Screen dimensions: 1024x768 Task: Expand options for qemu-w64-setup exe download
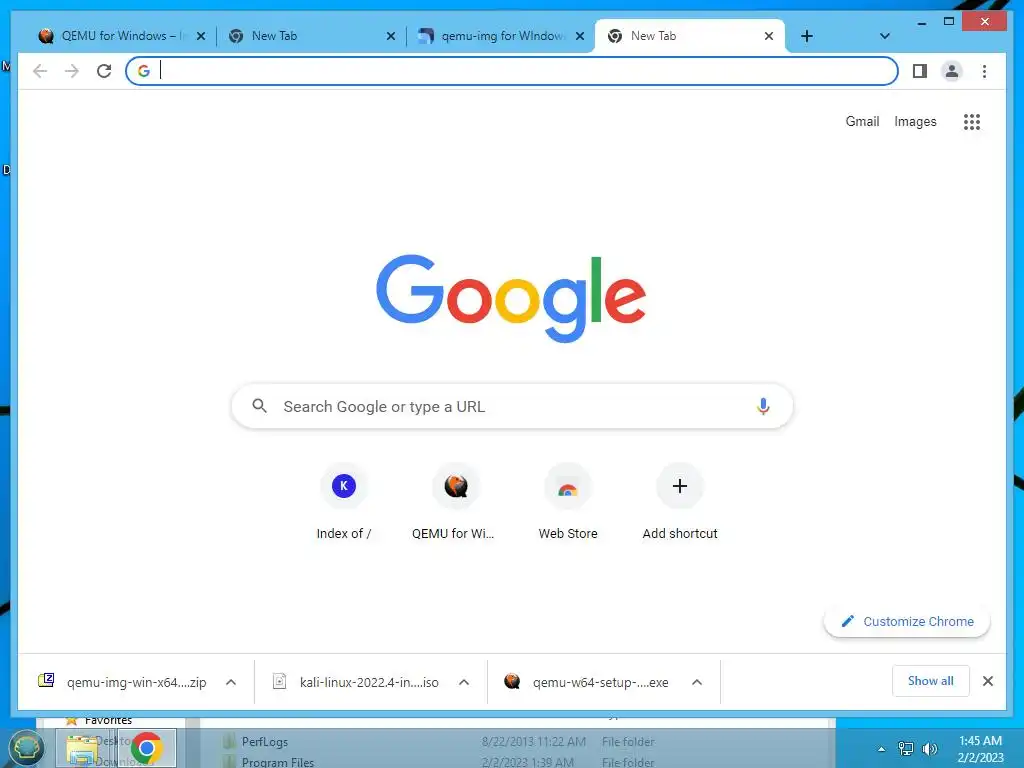[697, 682]
